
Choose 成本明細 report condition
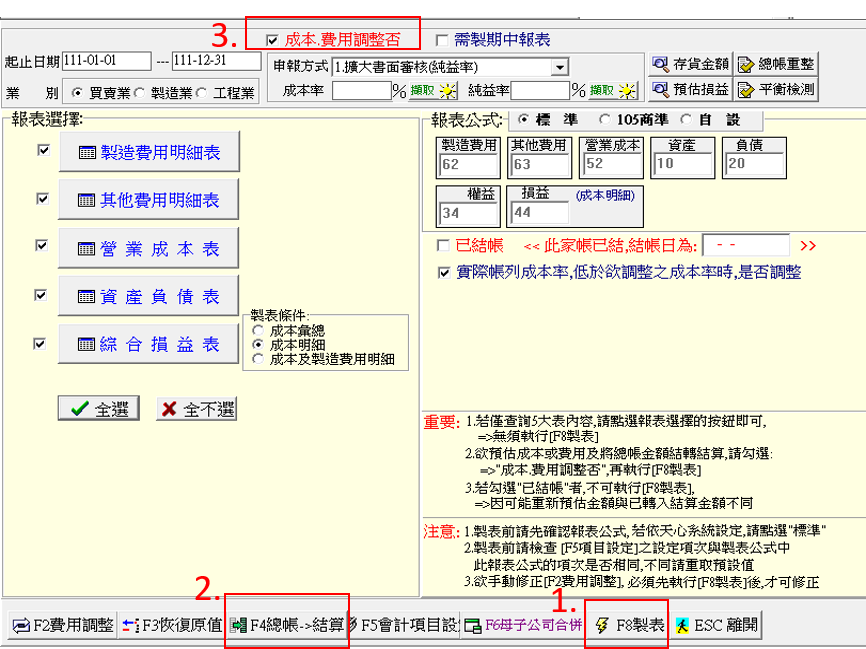click(257, 344)
